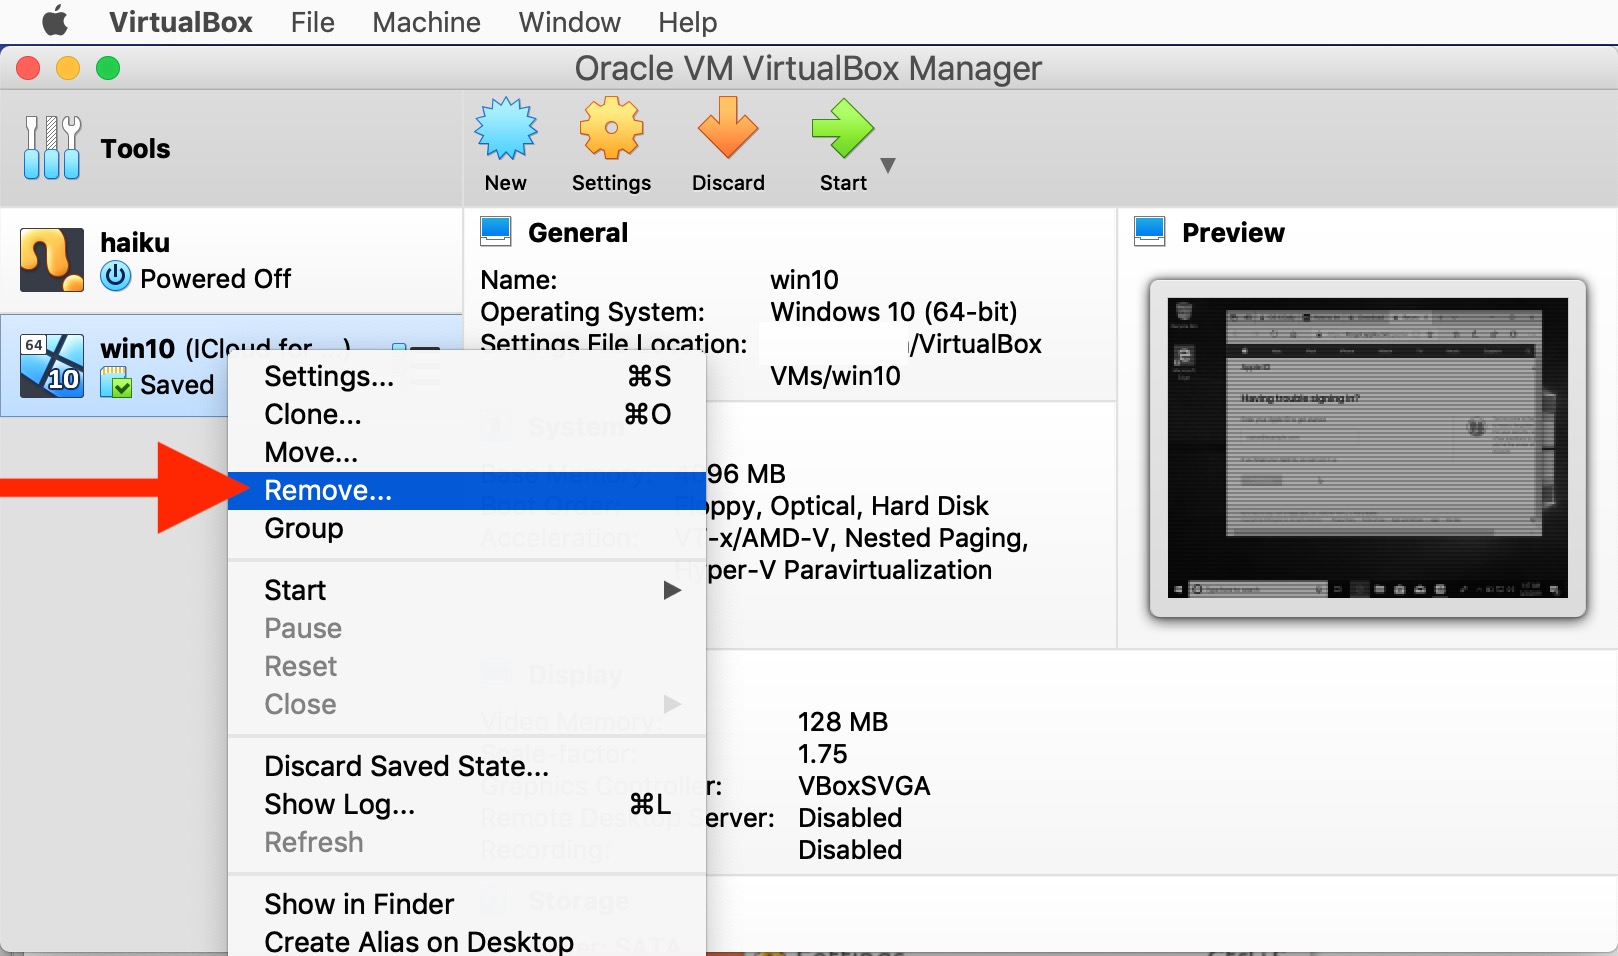Select Clone... in the context menu

point(313,415)
